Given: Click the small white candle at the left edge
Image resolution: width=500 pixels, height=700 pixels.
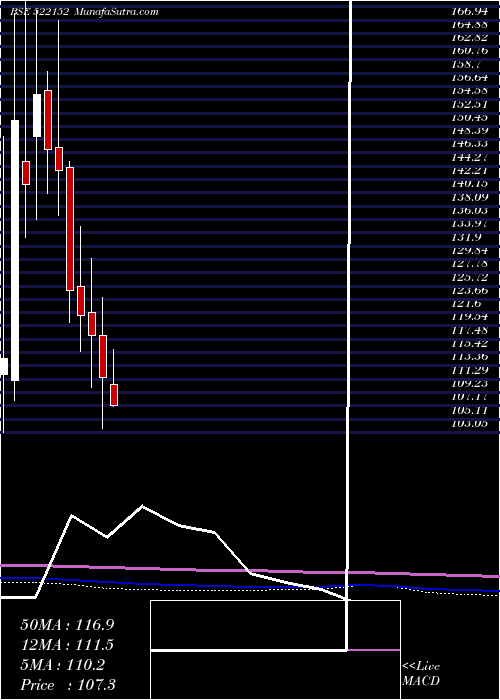Looking at the screenshot, I should pos(4,367).
